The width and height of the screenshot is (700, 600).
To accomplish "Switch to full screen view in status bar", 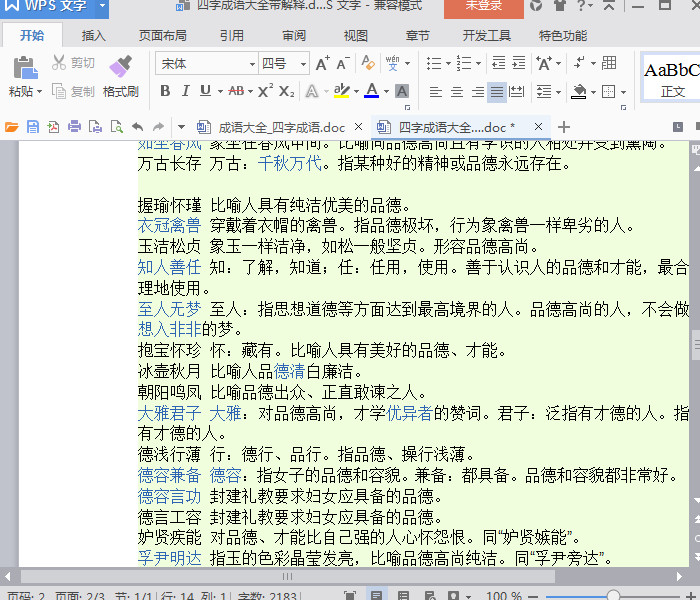I will coord(350,595).
